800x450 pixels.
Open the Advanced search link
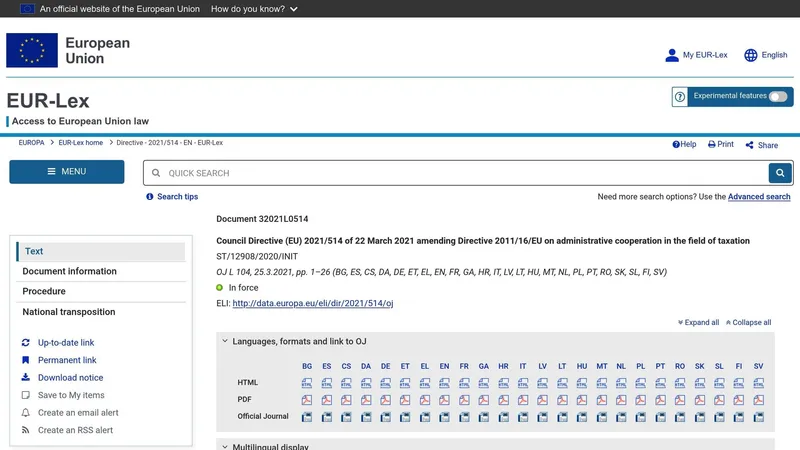759,197
